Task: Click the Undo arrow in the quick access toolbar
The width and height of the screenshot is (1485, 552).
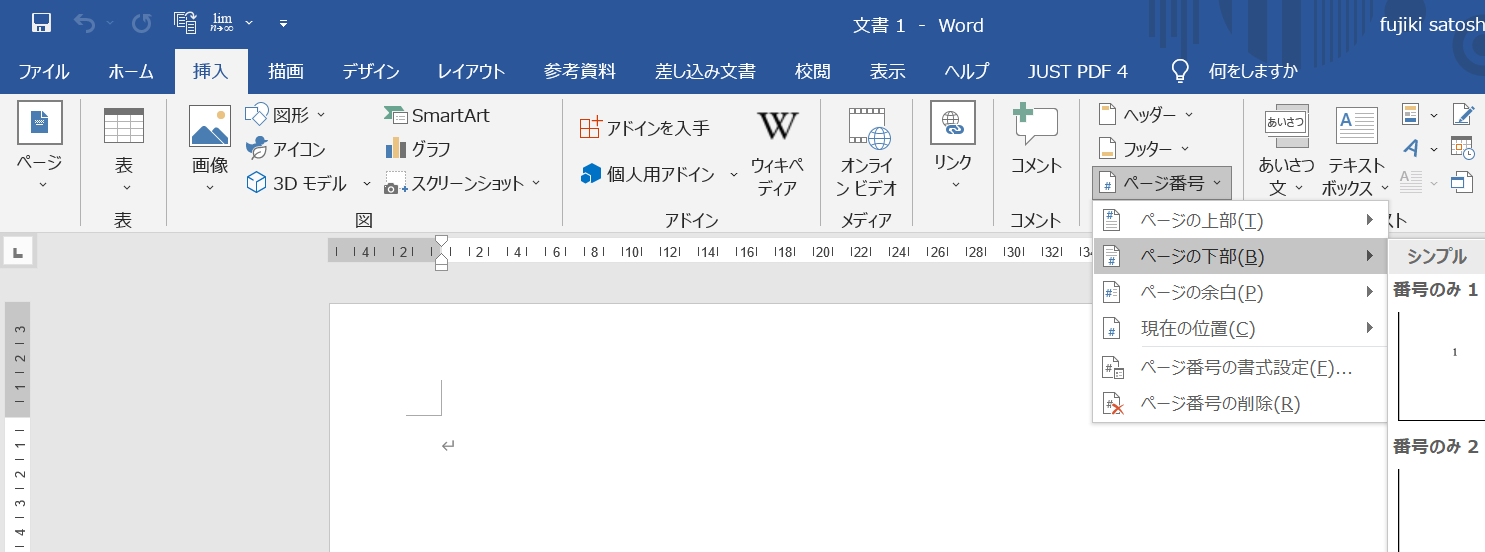Action: click(x=84, y=22)
